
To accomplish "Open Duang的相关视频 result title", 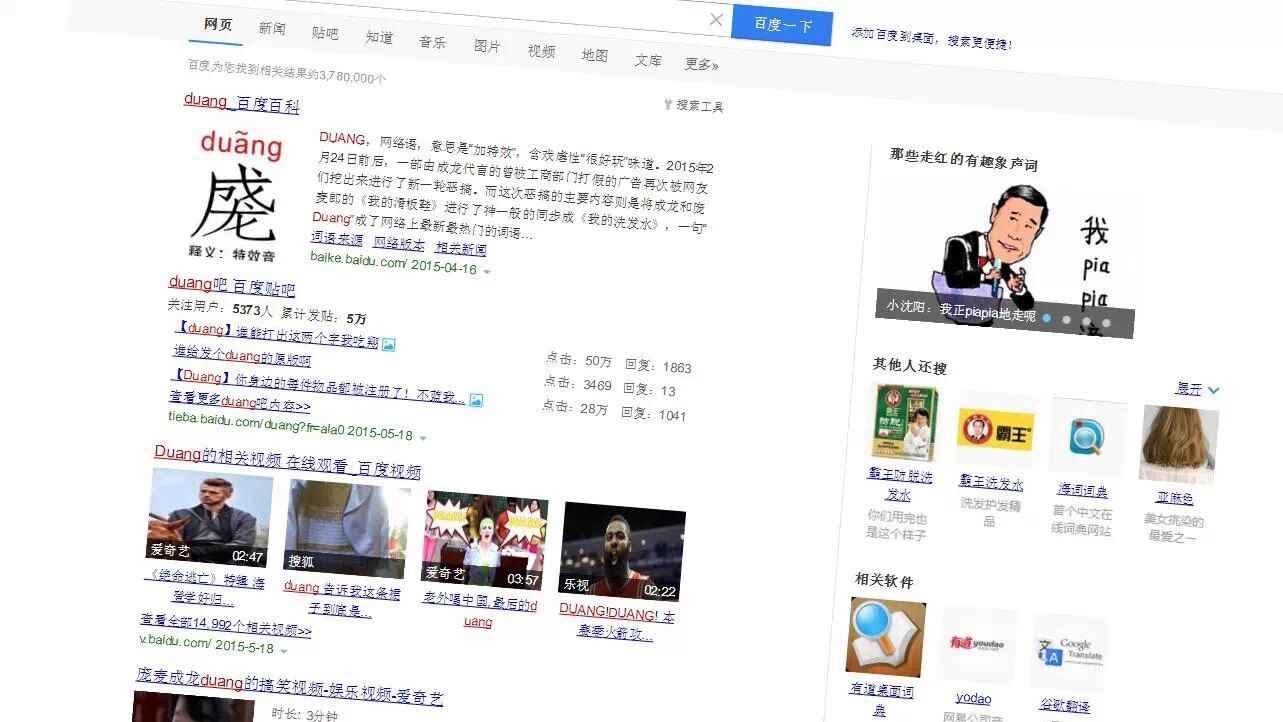I will [287, 461].
